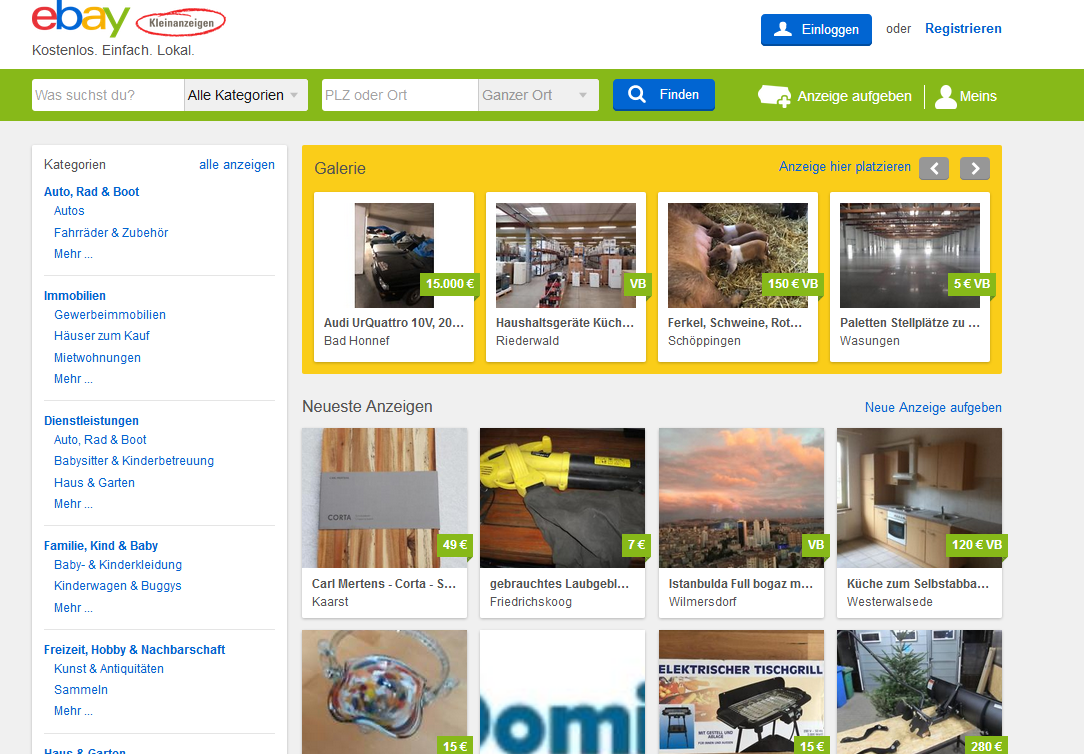Click the Anzeige aufgeben plus icon
The width and height of the screenshot is (1084, 754).
point(774,96)
